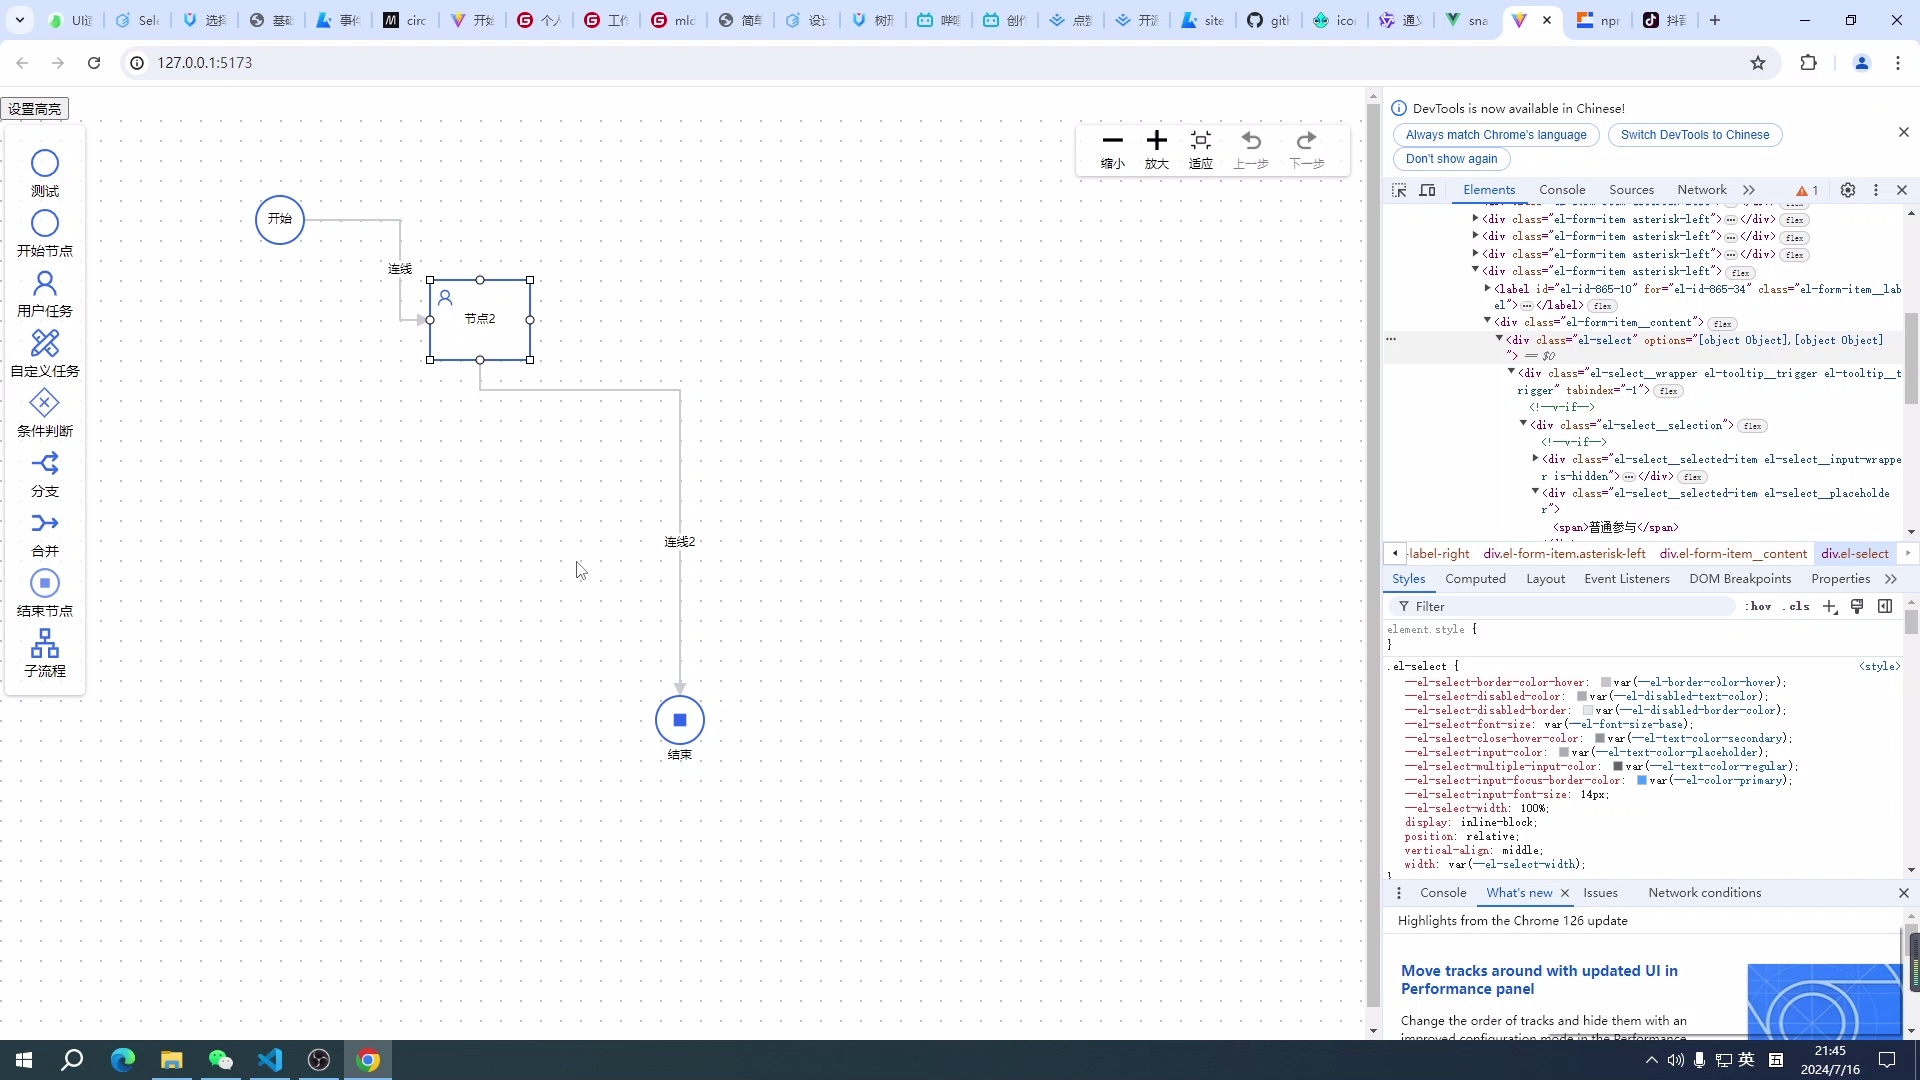This screenshot has height=1080, width=1920.
Task: Click the el-select-input-focus-border-color blue swatch
Action: [1641, 781]
